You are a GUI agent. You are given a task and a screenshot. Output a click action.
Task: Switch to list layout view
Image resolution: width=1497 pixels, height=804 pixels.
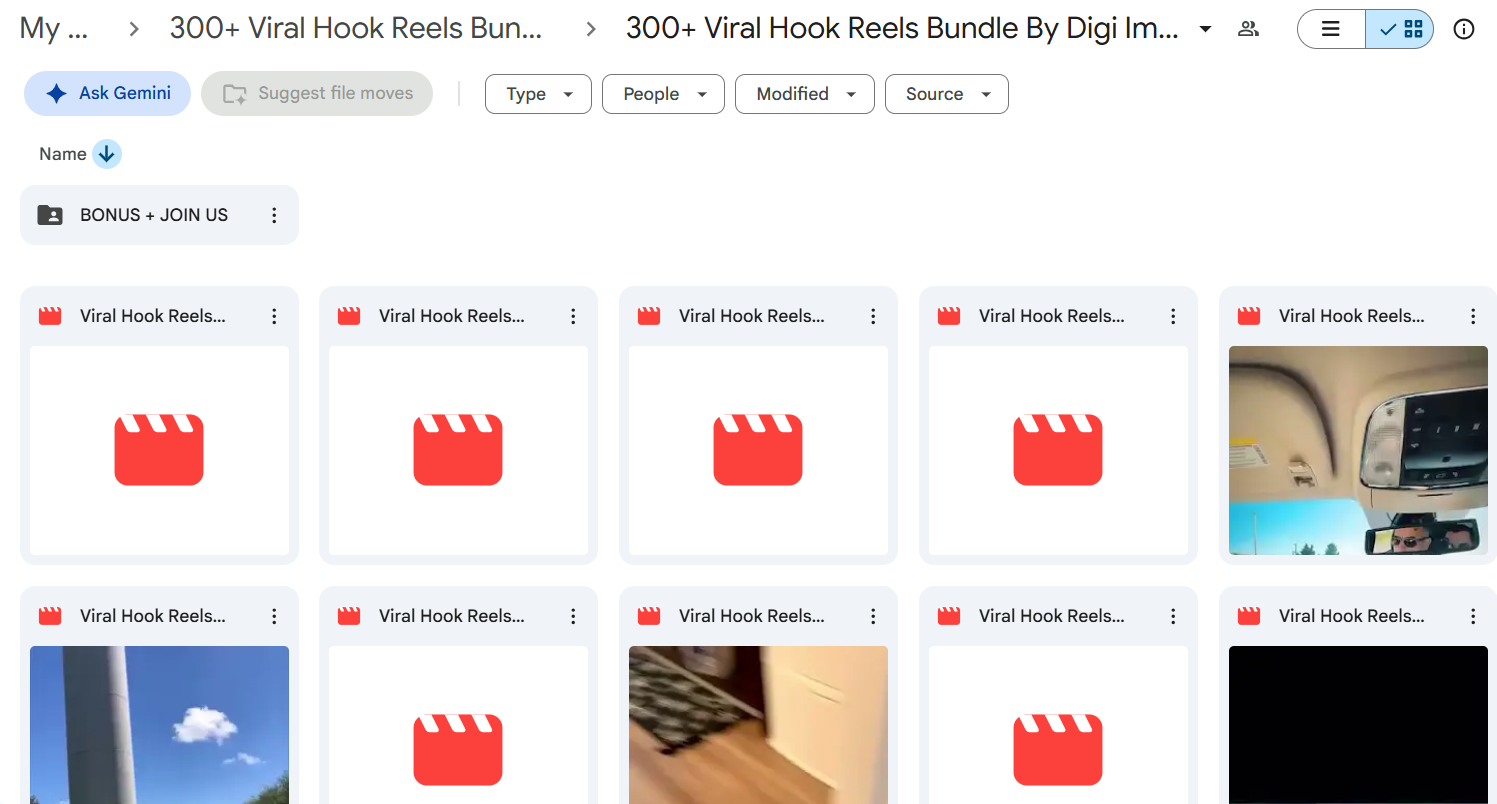tap(1331, 29)
